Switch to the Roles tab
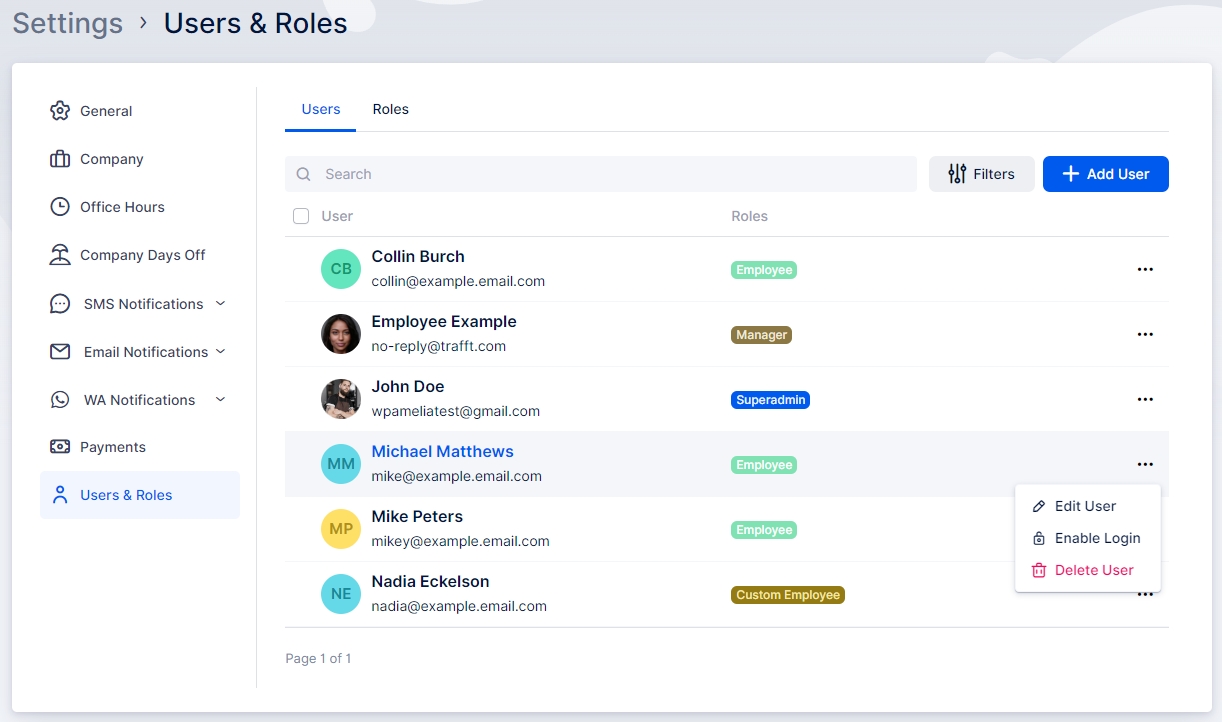 click(390, 109)
